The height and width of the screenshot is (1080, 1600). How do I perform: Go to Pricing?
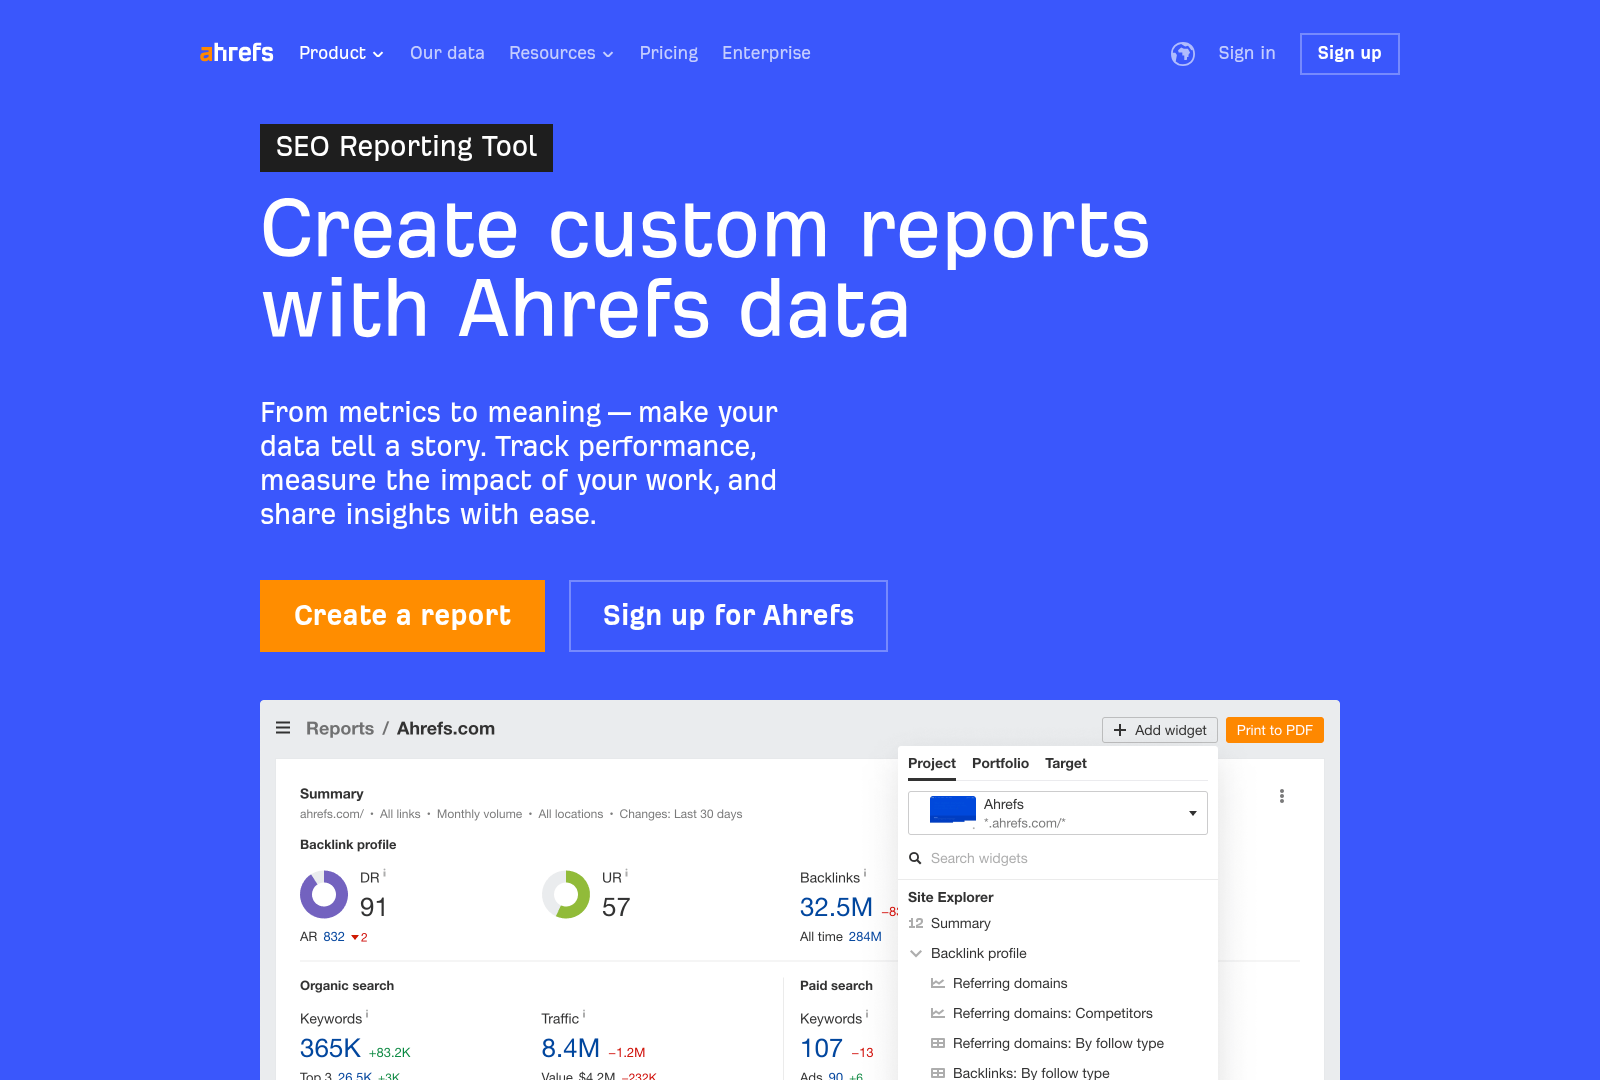point(669,53)
